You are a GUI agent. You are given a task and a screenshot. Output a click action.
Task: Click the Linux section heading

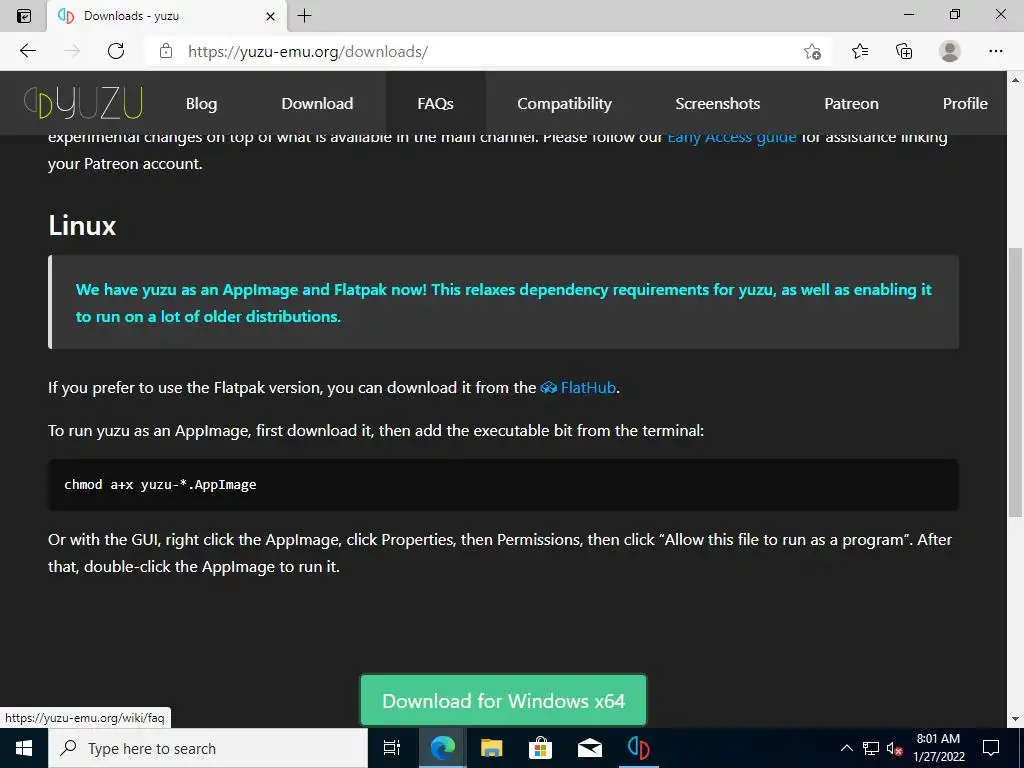(82, 226)
